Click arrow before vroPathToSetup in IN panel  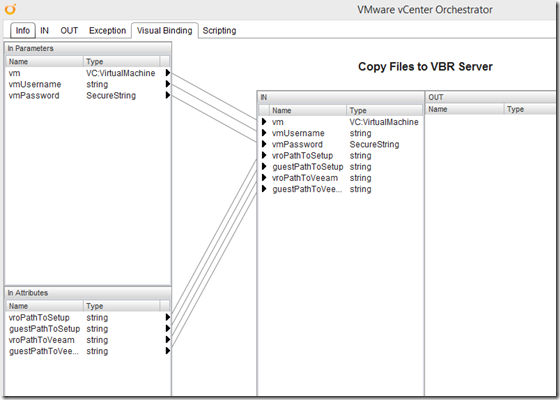click(x=264, y=155)
